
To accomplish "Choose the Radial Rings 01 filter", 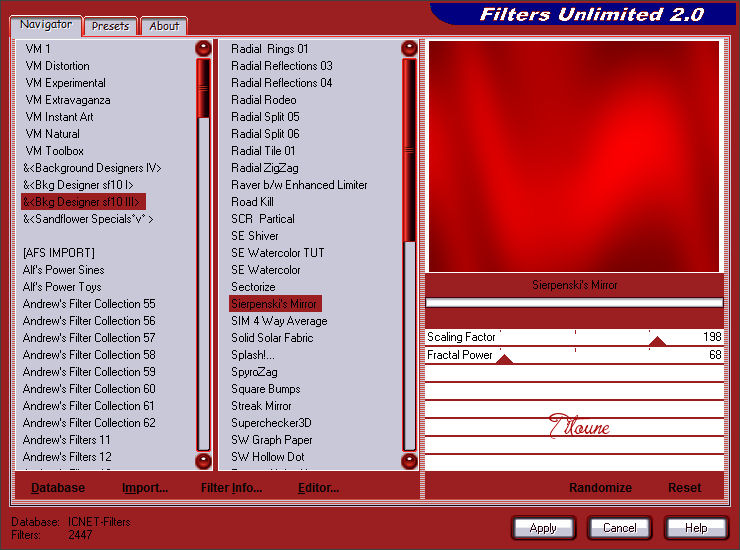I will coord(269,49).
